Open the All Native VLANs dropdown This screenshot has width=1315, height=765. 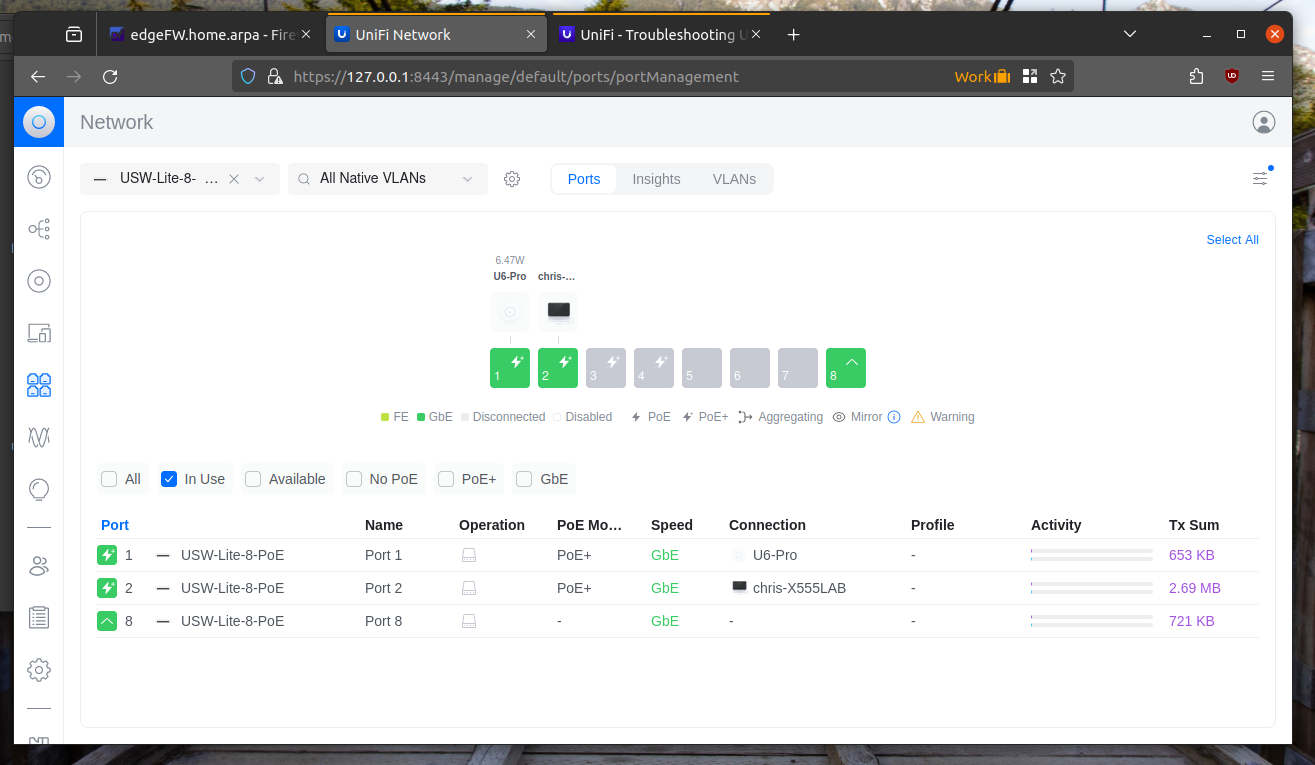coord(388,179)
